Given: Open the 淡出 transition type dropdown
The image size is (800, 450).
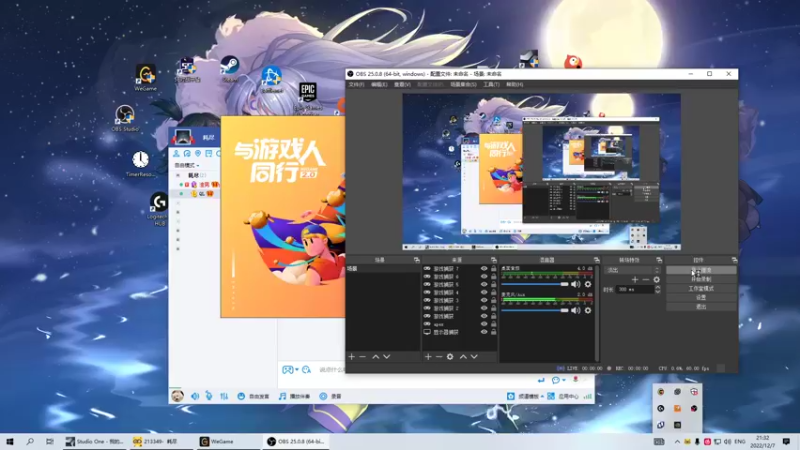Looking at the screenshot, I should [632, 270].
